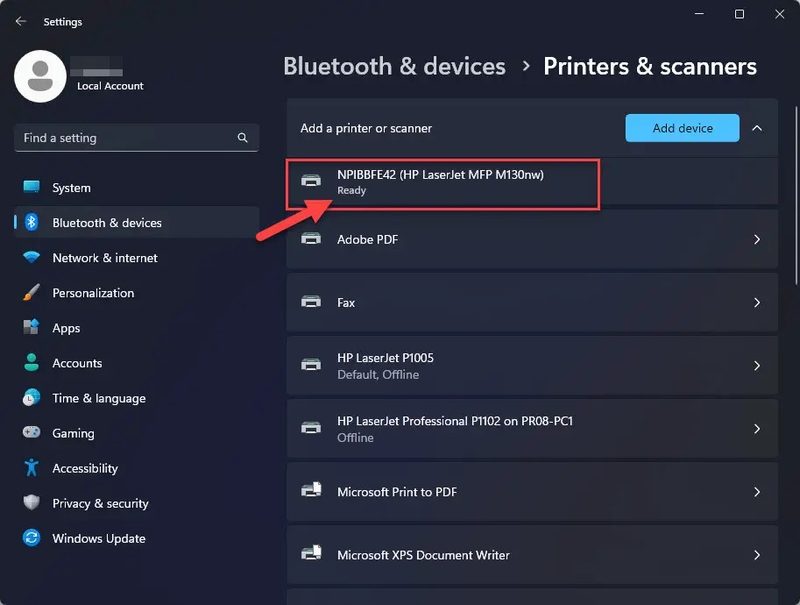
Task: Click the Accessibility figure icon
Action: pyautogui.click(x=32, y=468)
